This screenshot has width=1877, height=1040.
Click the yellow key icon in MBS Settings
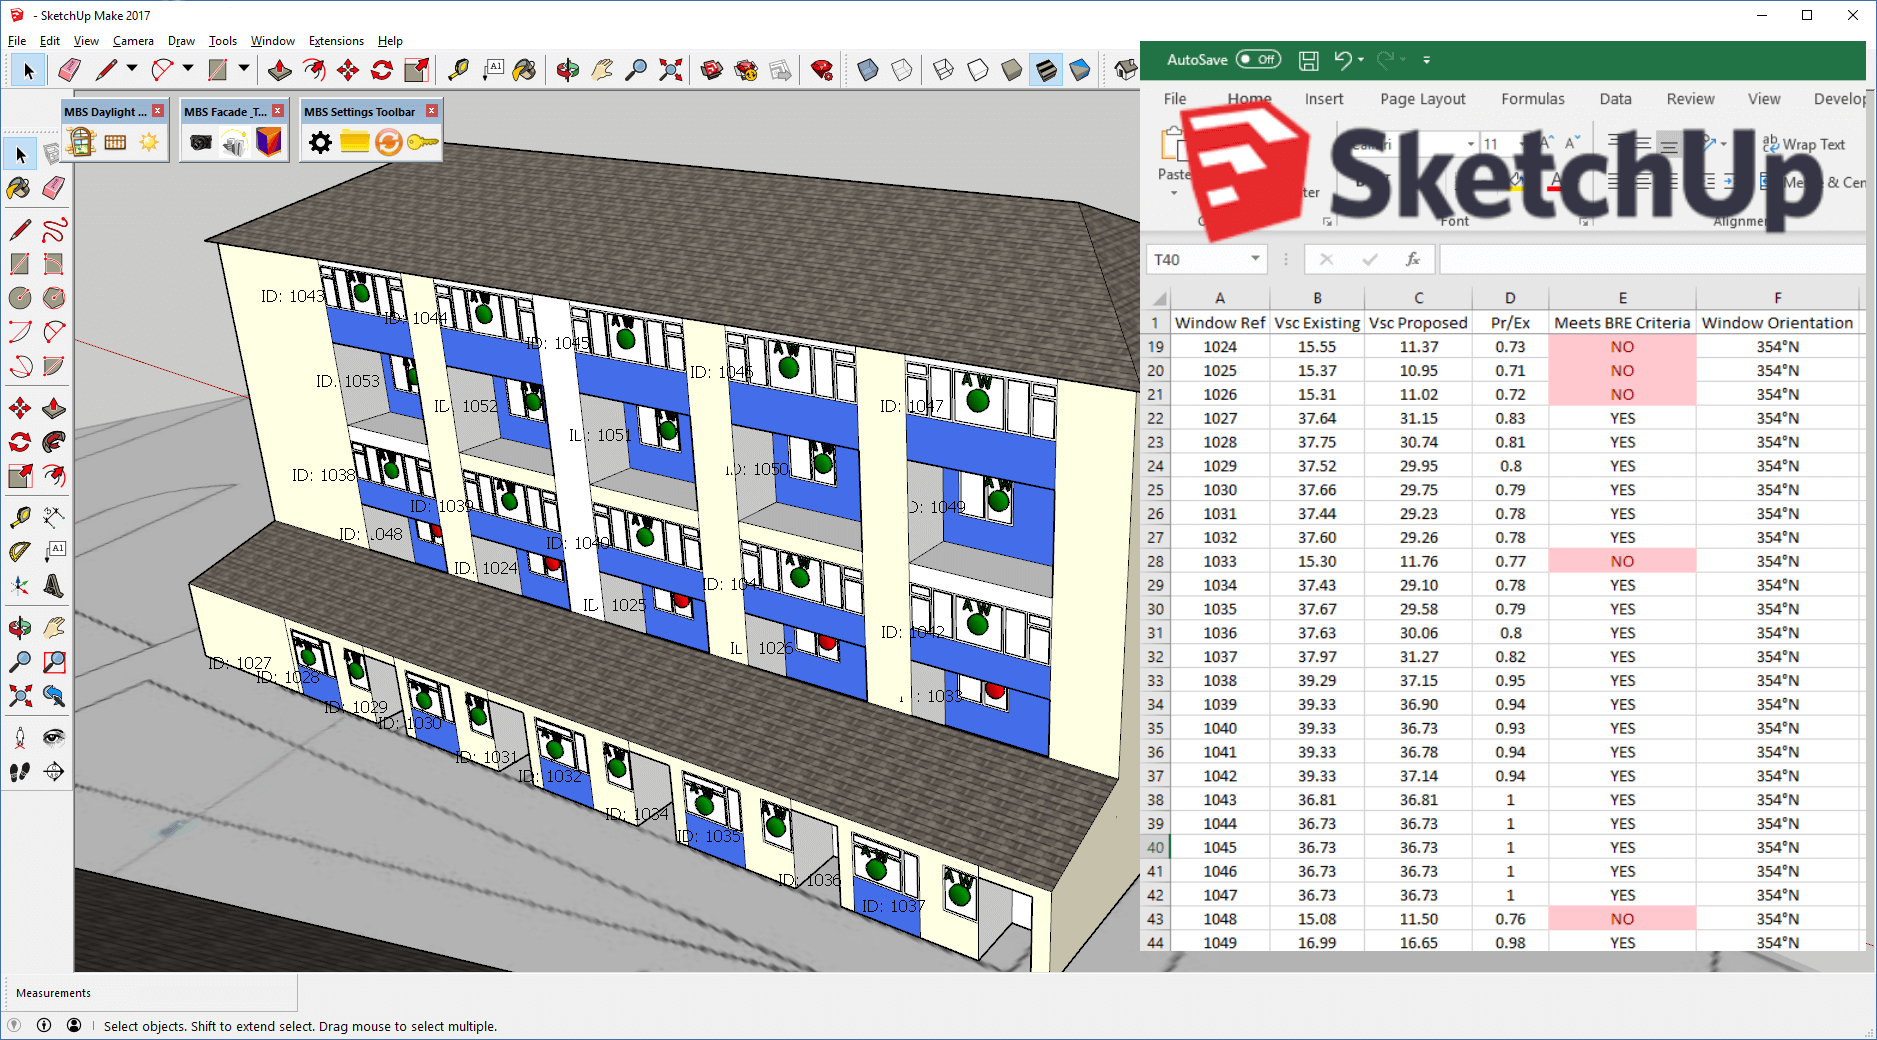[x=423, y=143]
